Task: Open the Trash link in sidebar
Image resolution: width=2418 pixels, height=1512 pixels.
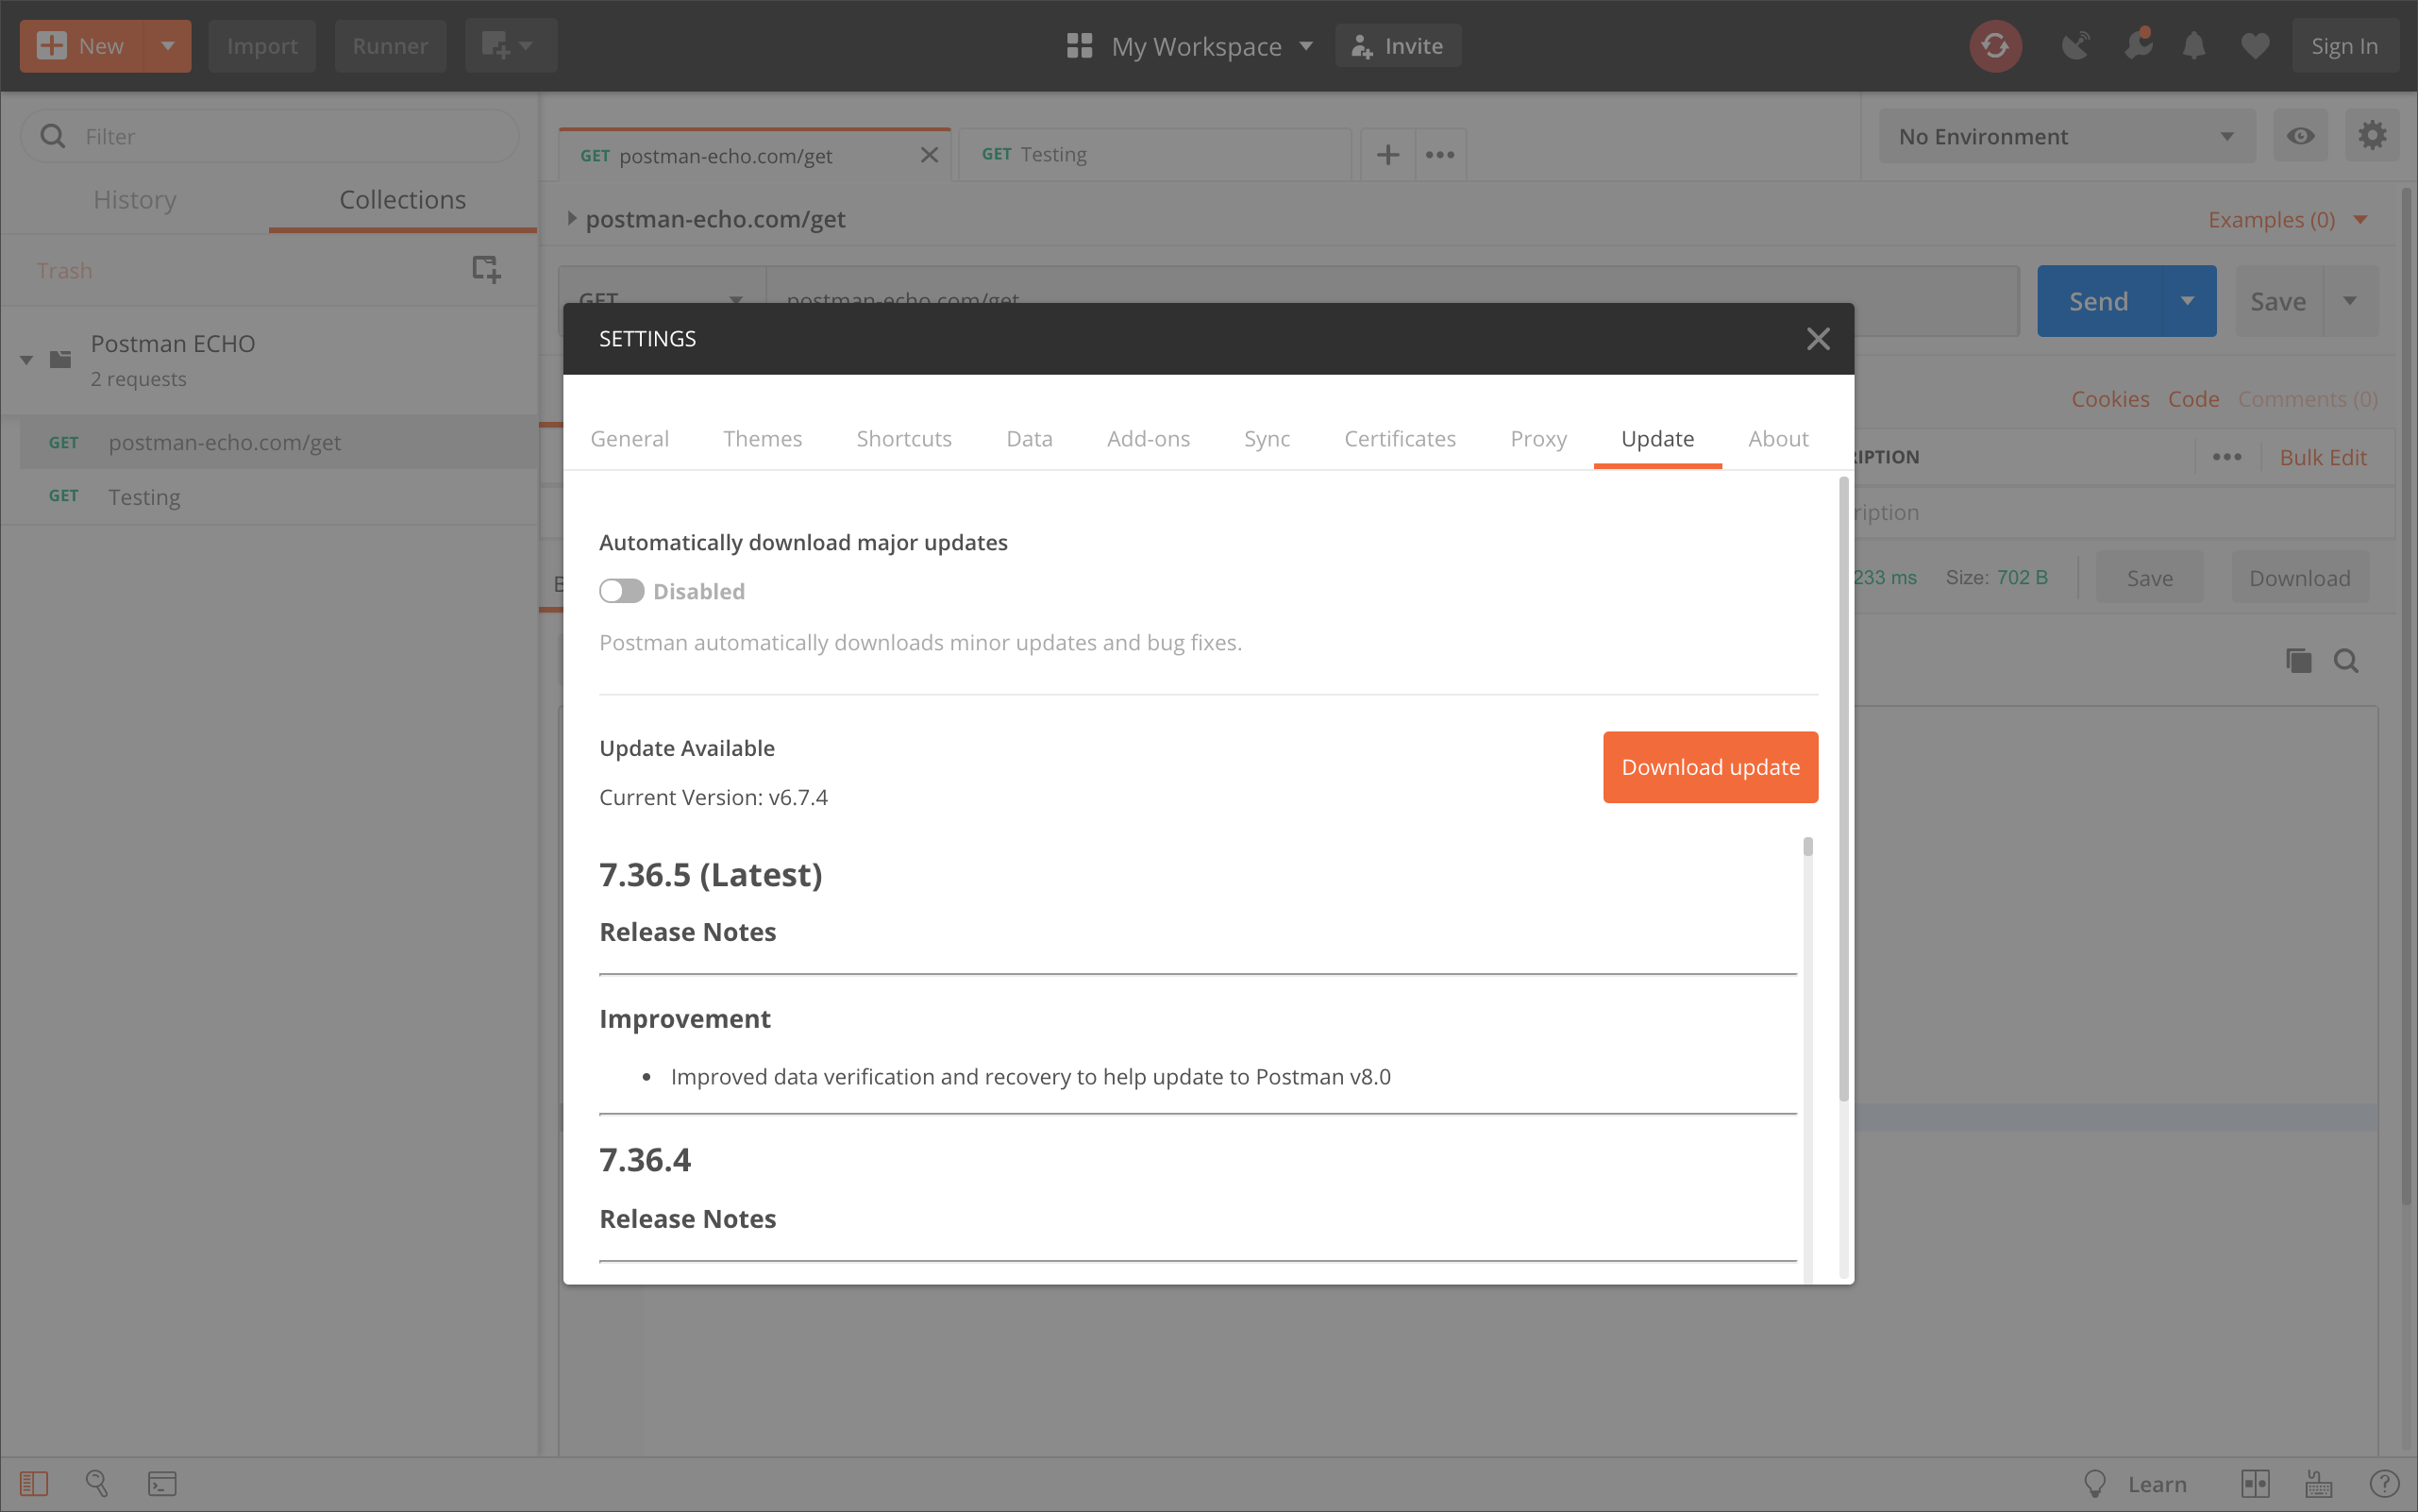Action: pyautogui.click(x=64, y=271)
